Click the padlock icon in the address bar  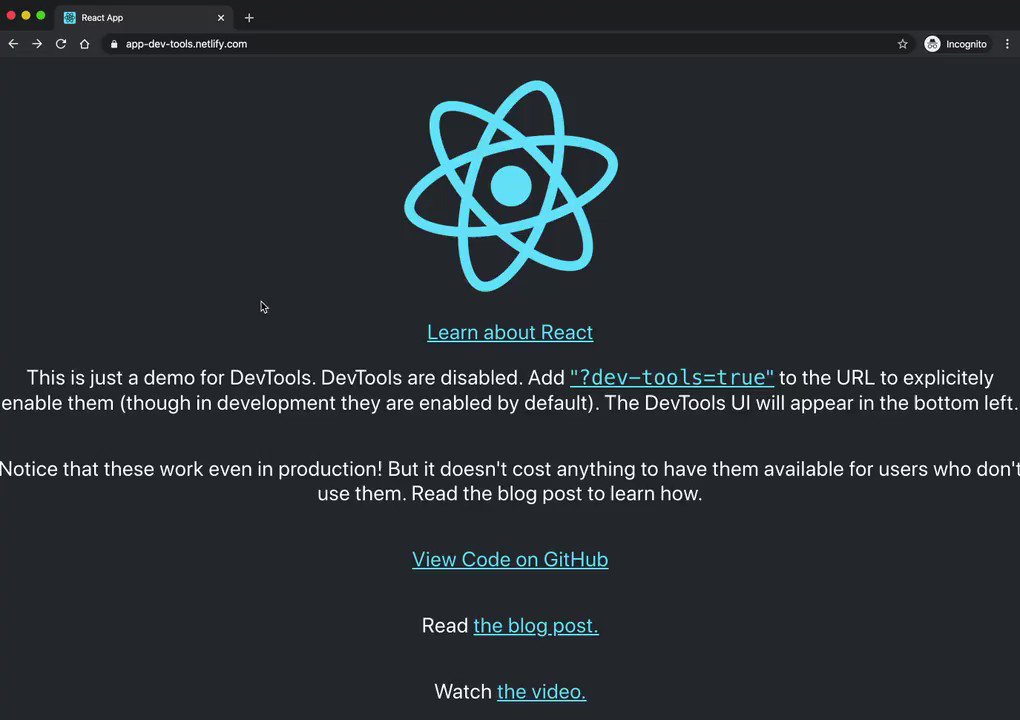[x=113, y=44]
